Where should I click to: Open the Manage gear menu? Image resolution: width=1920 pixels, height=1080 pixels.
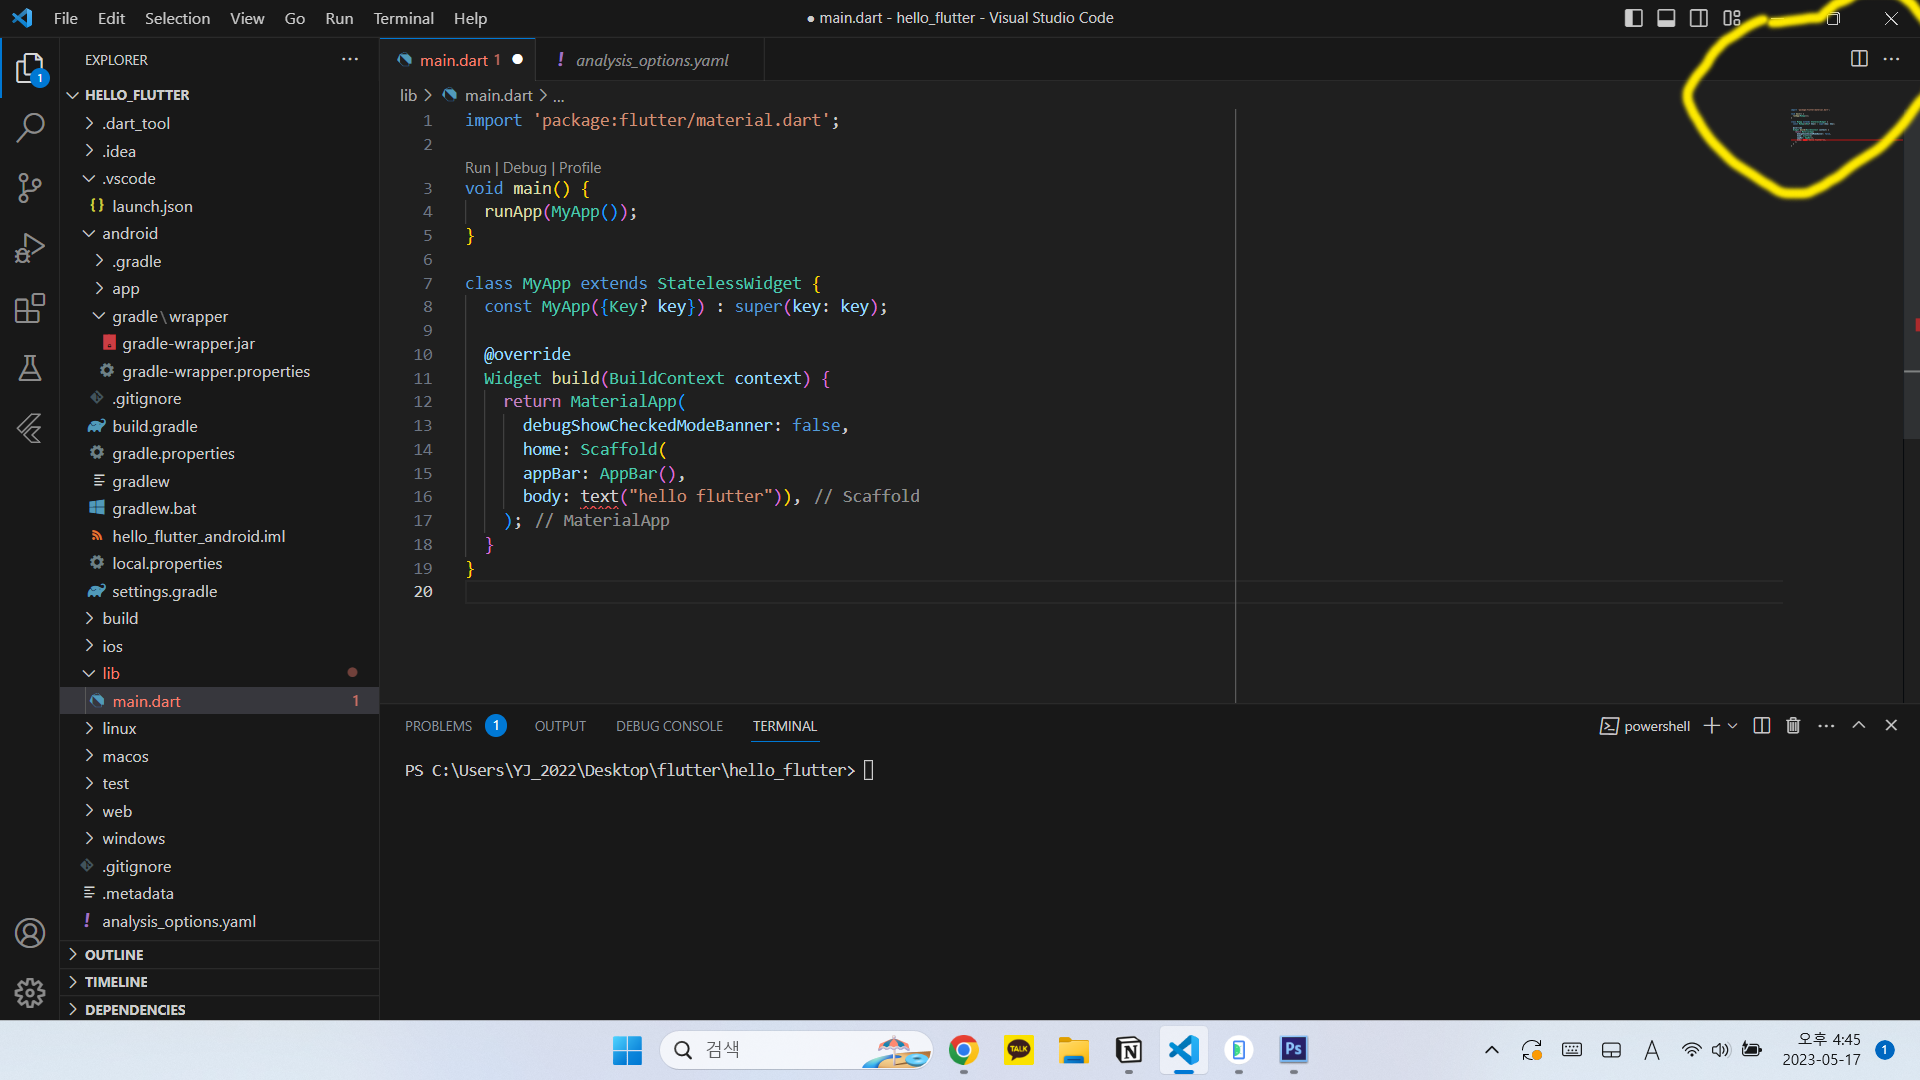coord(30,993)
